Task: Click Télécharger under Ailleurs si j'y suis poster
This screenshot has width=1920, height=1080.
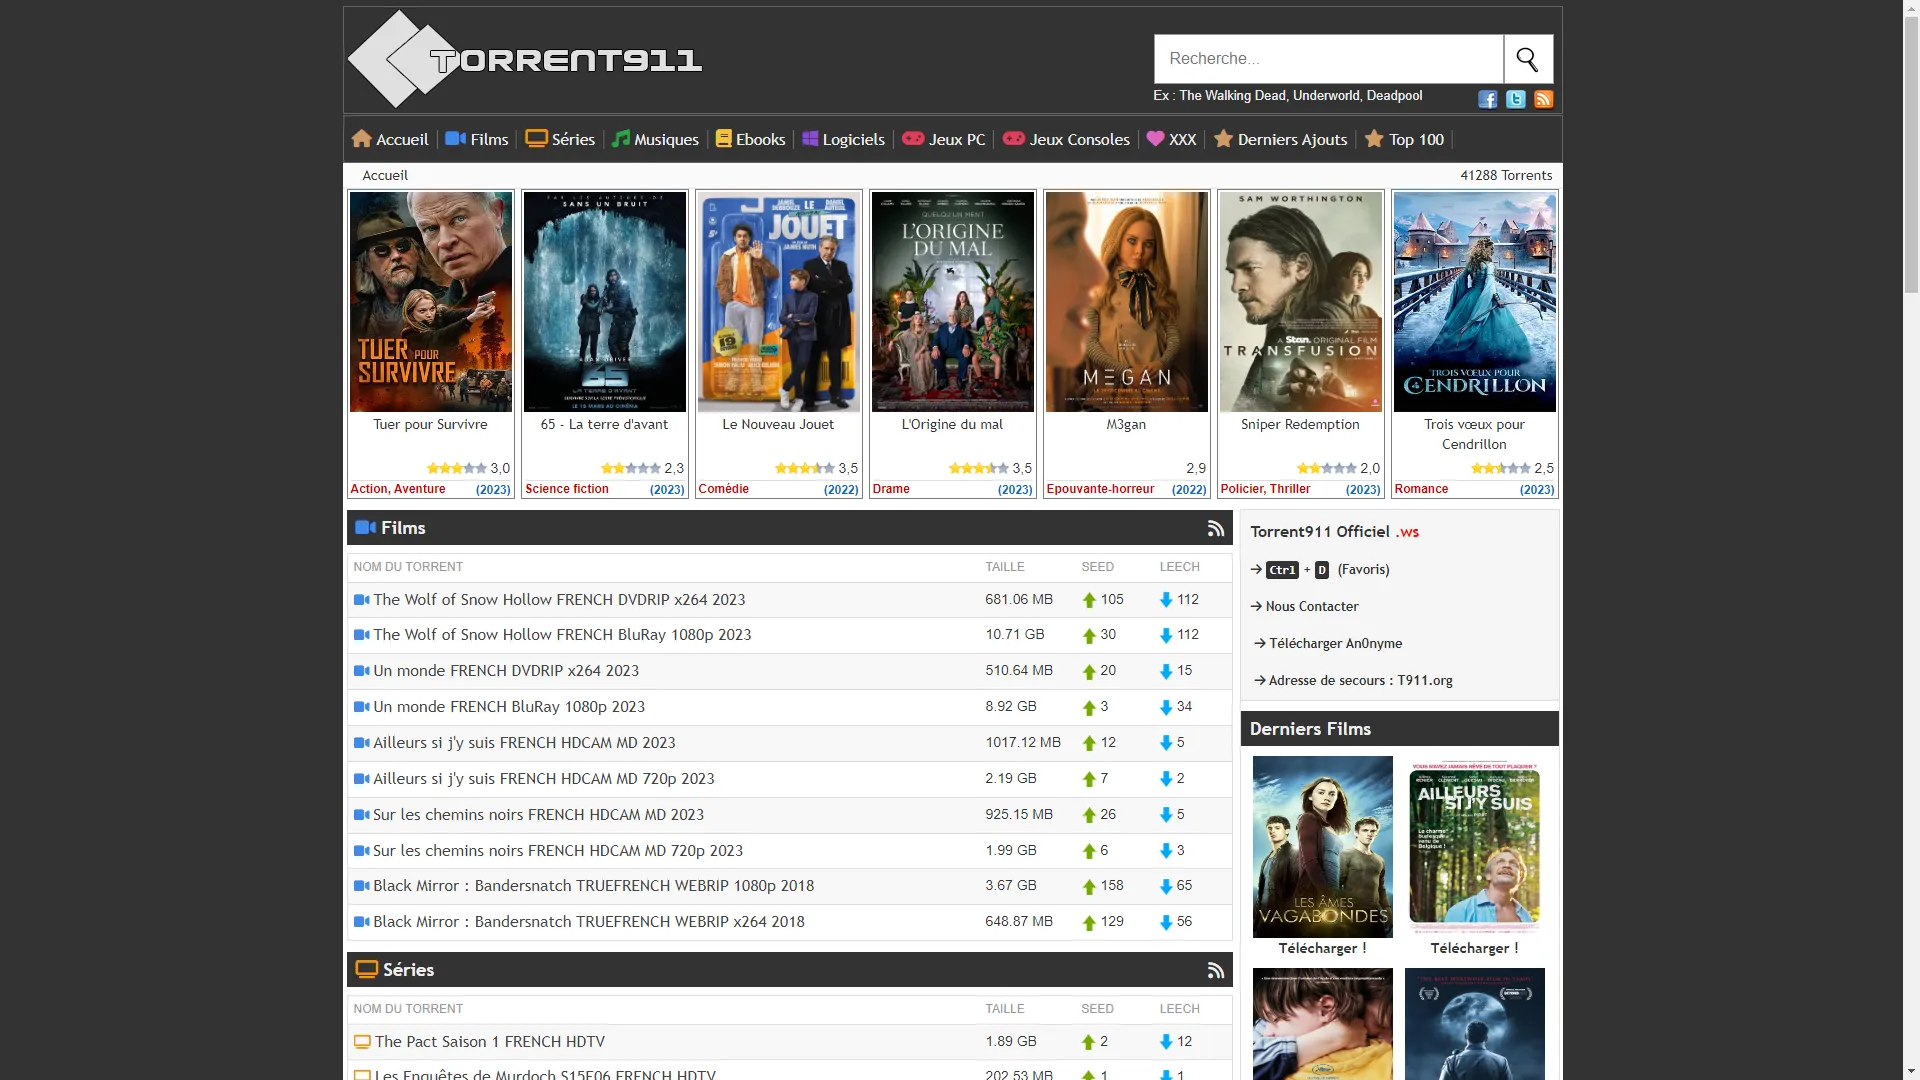Action: (x=1474, y=949)
